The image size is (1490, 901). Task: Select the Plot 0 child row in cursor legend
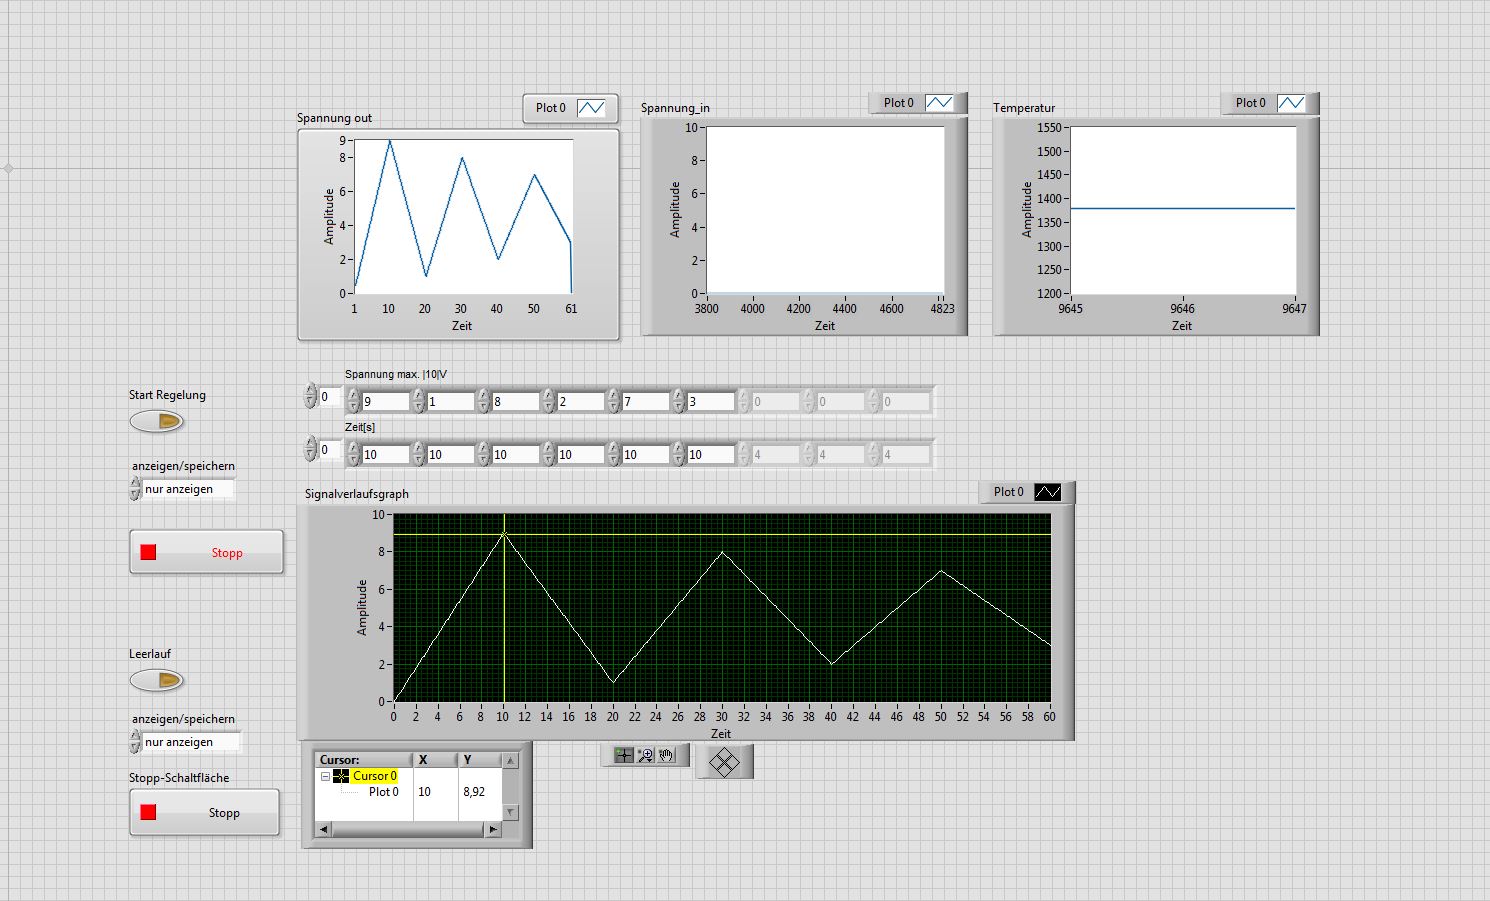pos(384,792)
